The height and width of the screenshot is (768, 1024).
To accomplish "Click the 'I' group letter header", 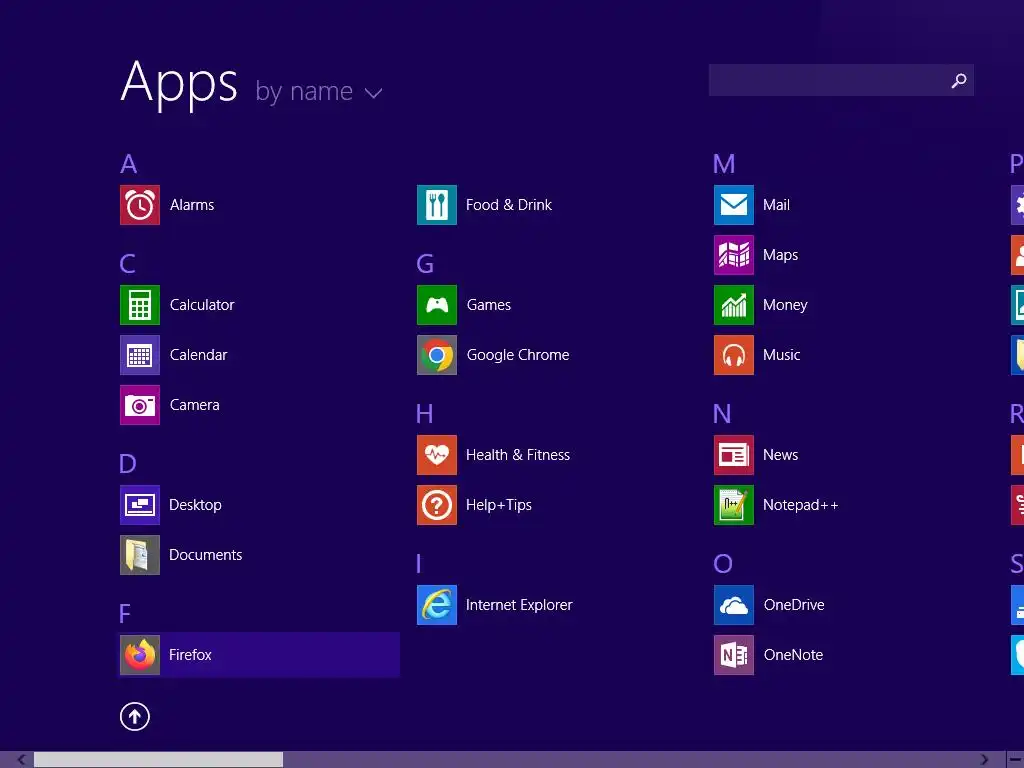I will click(419, 564).
